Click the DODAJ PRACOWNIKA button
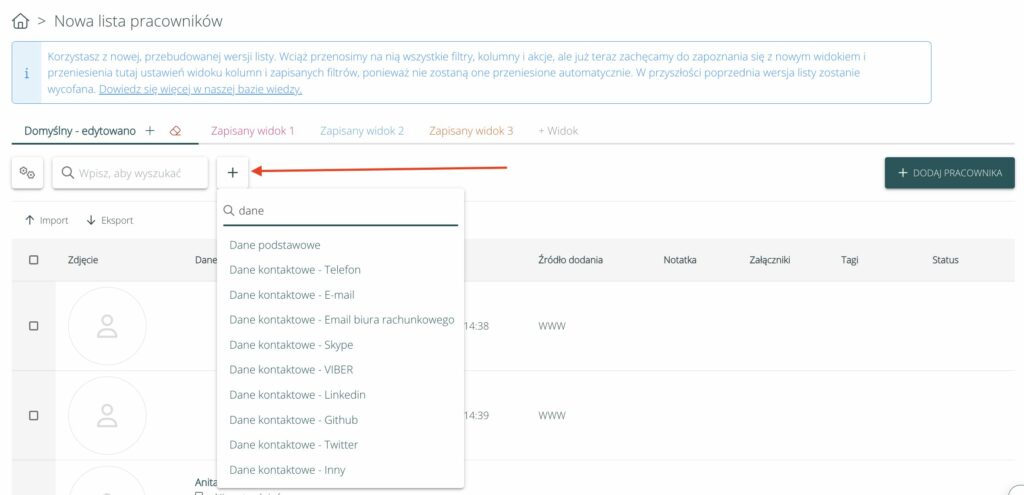Screen dimensions: 1024x495 [x=949, y=173]
